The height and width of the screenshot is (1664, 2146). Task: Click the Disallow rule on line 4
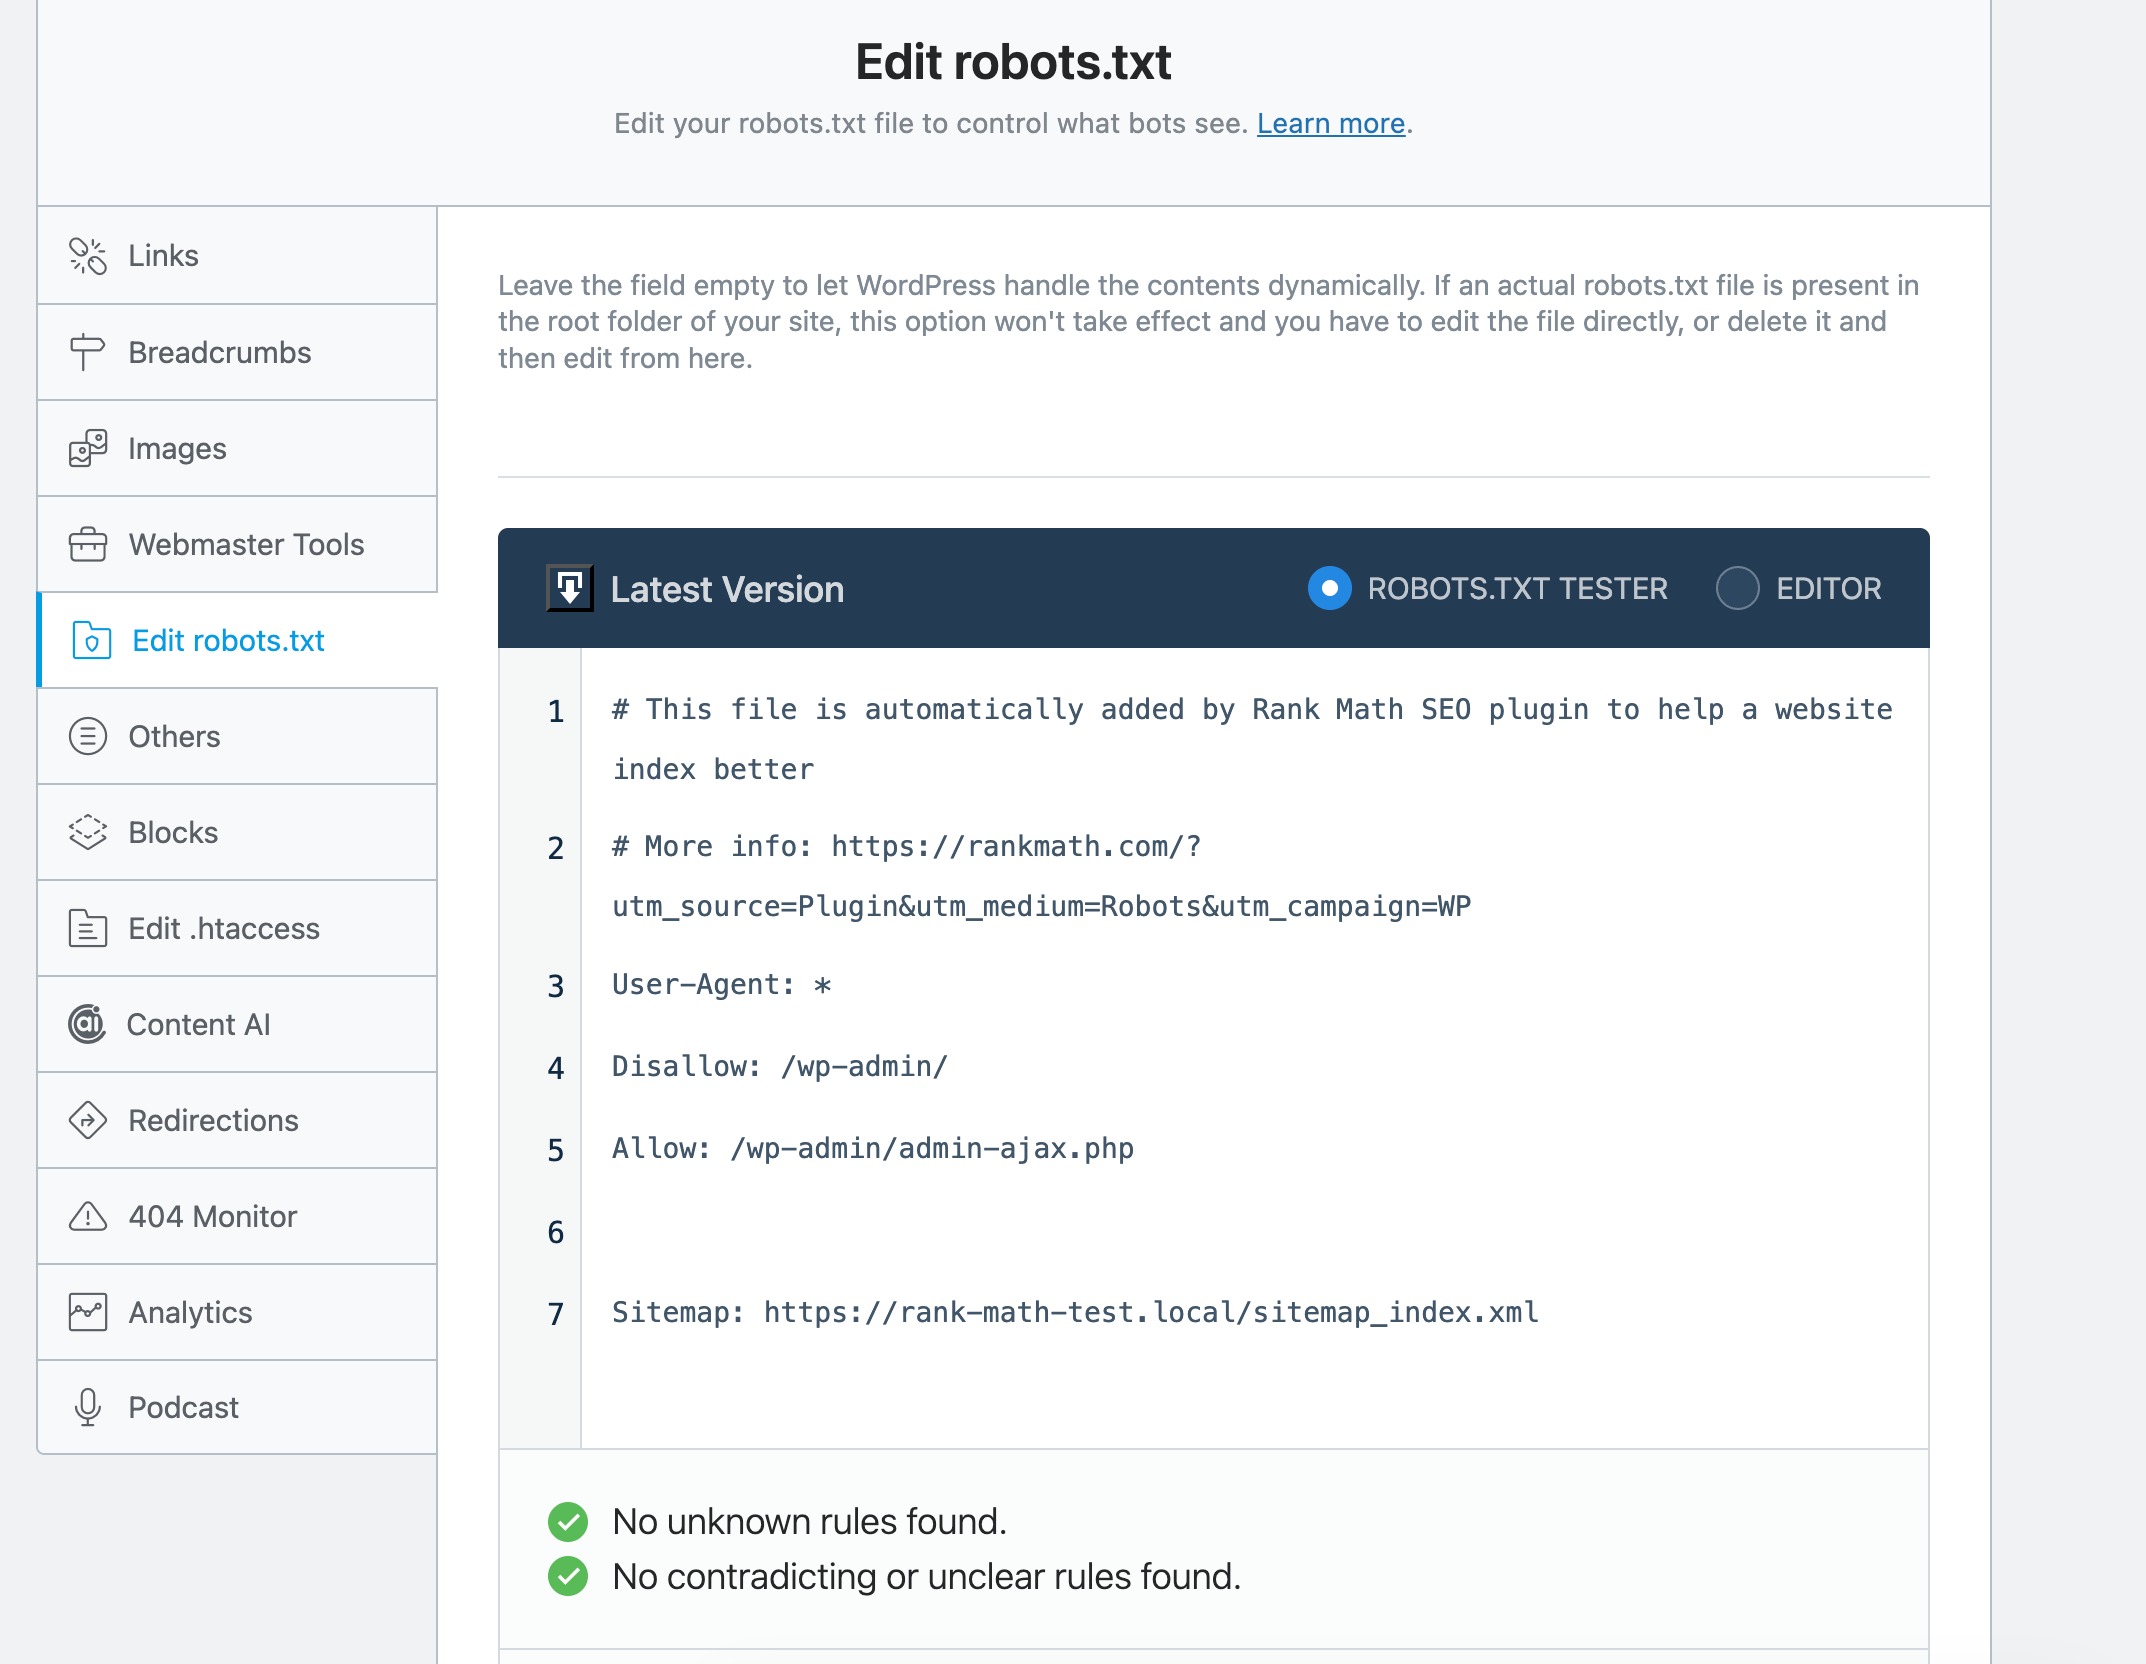click(x=778, y=1066)
